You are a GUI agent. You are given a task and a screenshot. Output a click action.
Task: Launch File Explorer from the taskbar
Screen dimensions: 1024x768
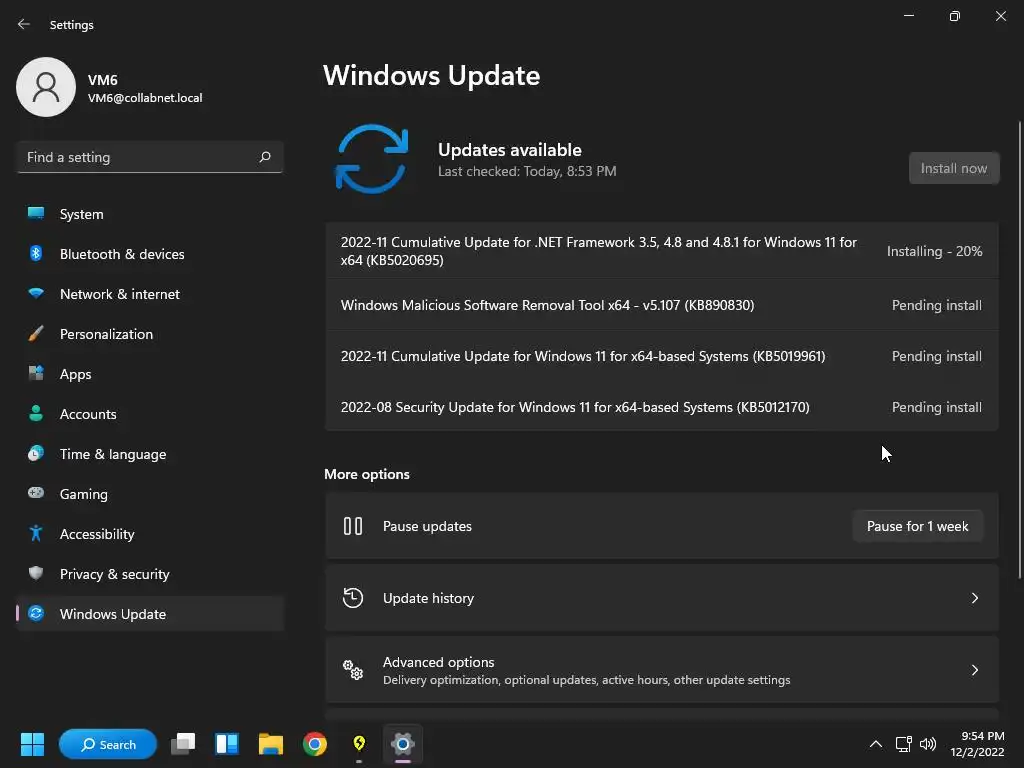270,744
